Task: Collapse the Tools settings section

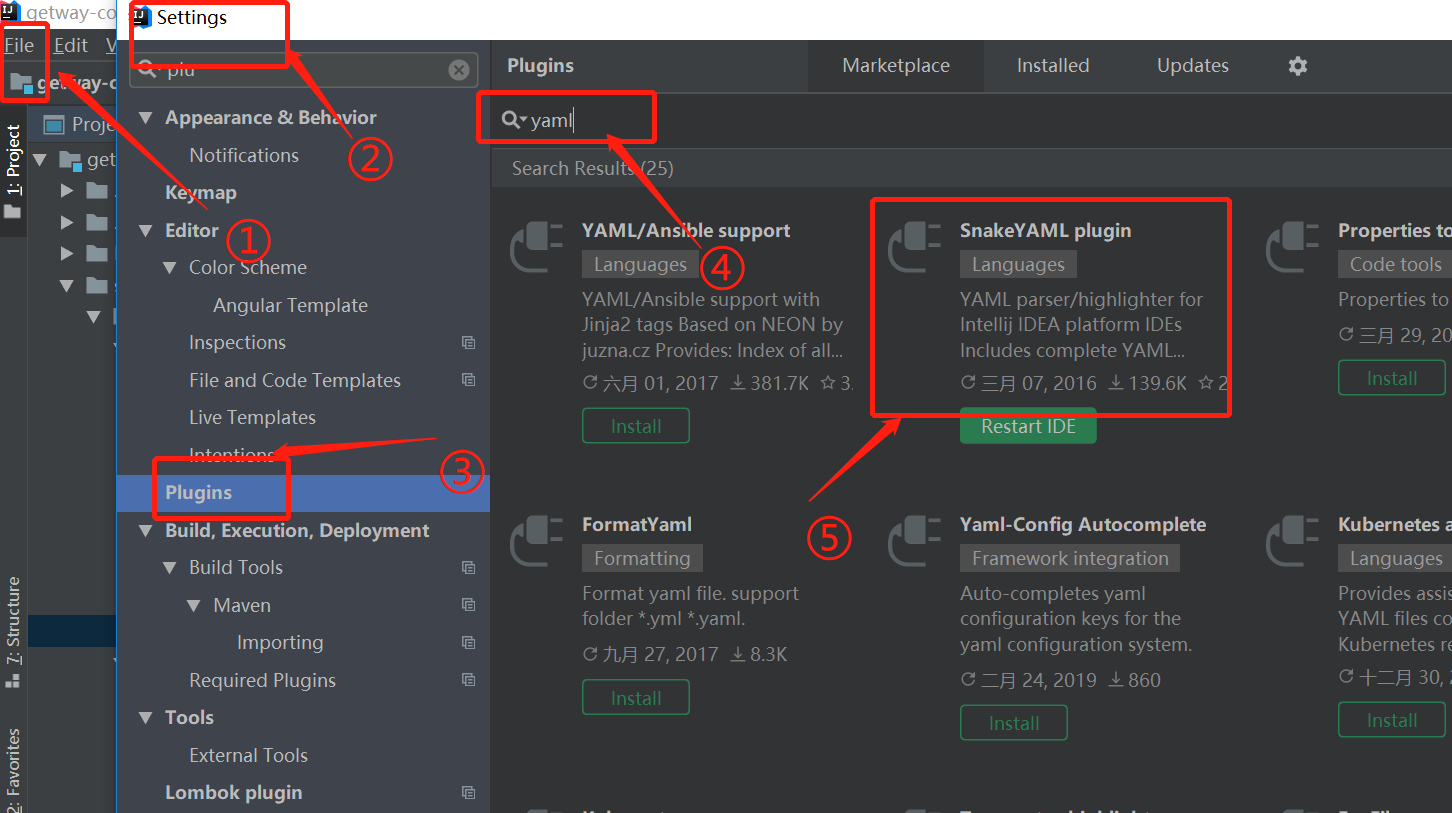Action: [146, 718]
